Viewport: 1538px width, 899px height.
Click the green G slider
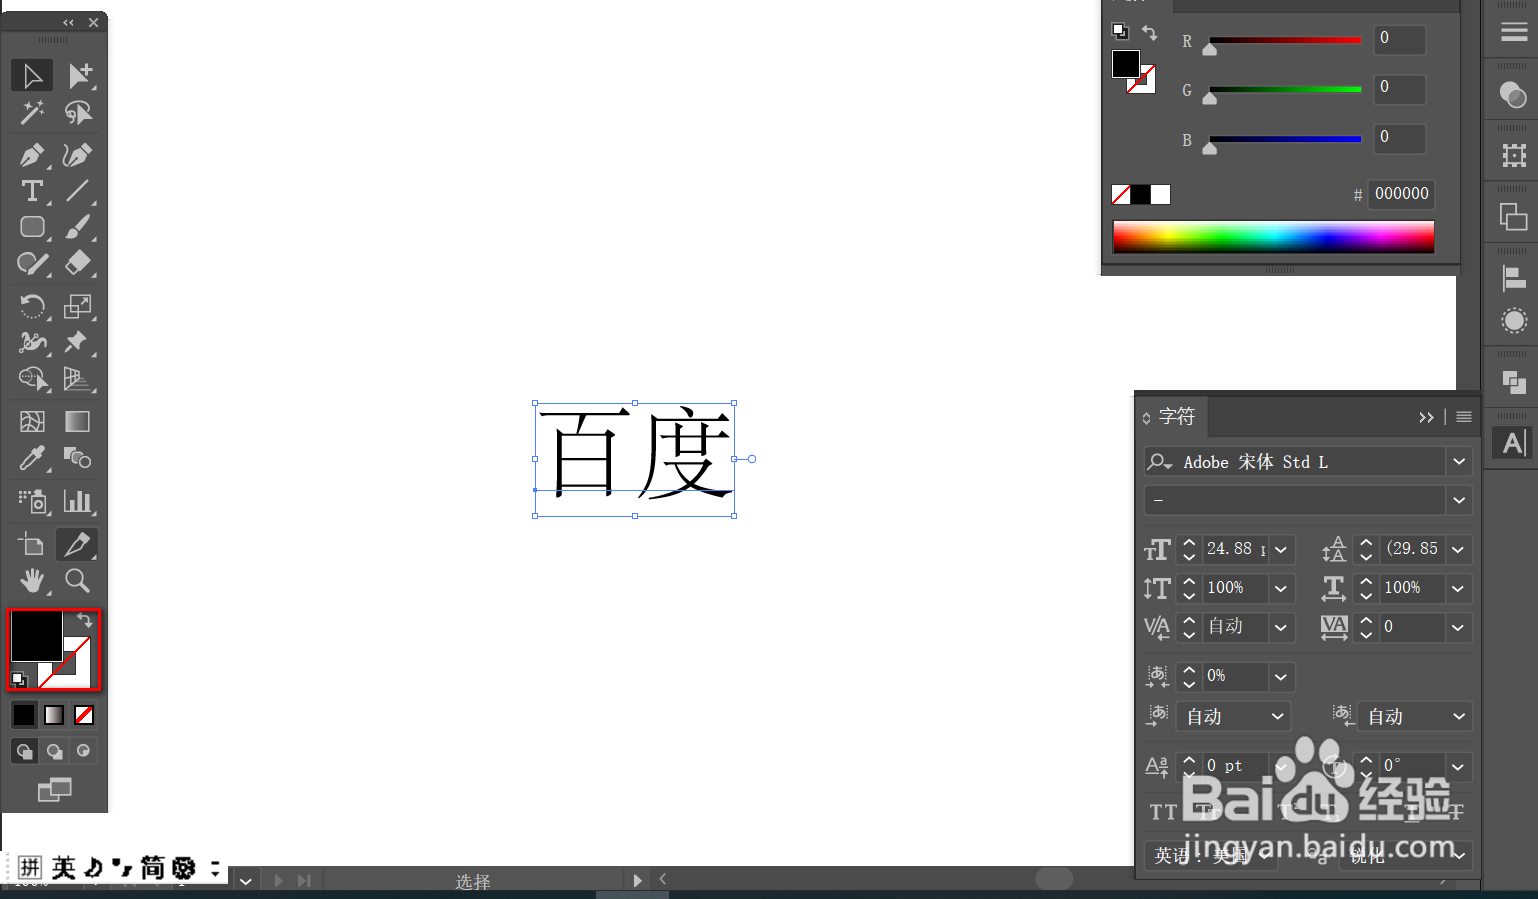coord(1285,90)
